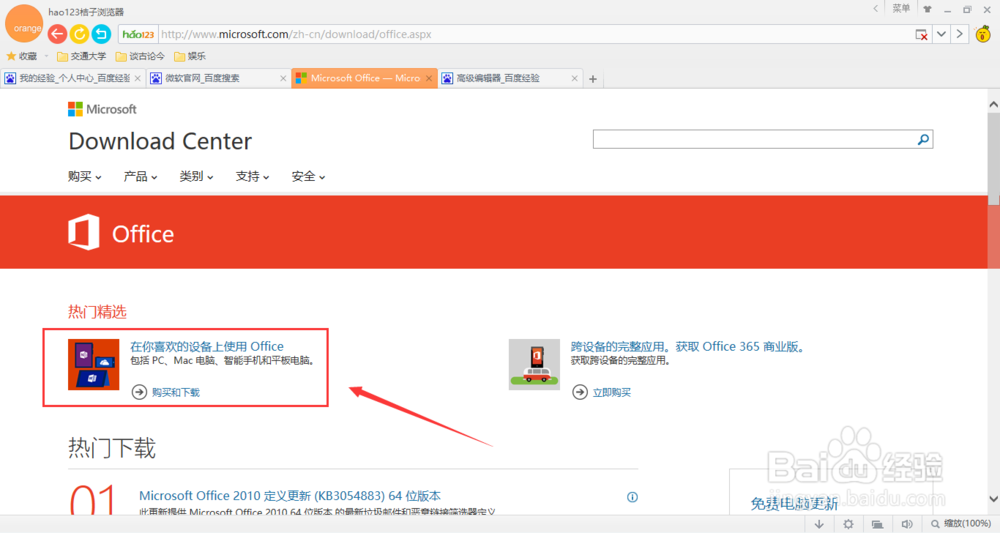This screenshot has width=1000, height=533.
Task: Click the orange browser logo avatar
Action: click(24, 24)
